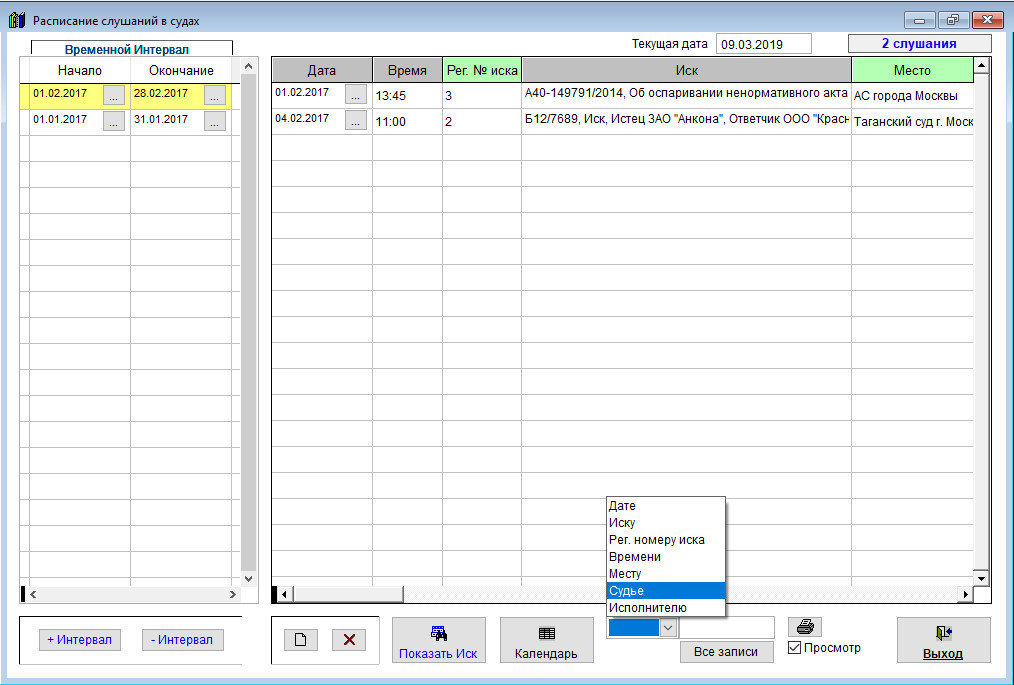Open date picker for end 31.01.2017
Viewport: 1014px width, 685px height.
215,121
